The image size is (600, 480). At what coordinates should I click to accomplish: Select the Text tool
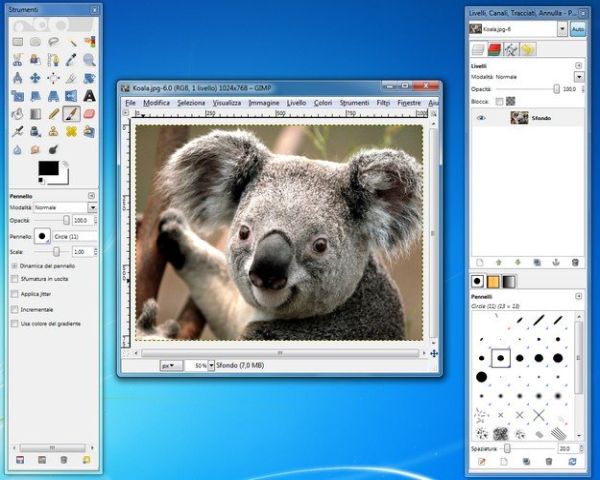click(x=89, y=95)
